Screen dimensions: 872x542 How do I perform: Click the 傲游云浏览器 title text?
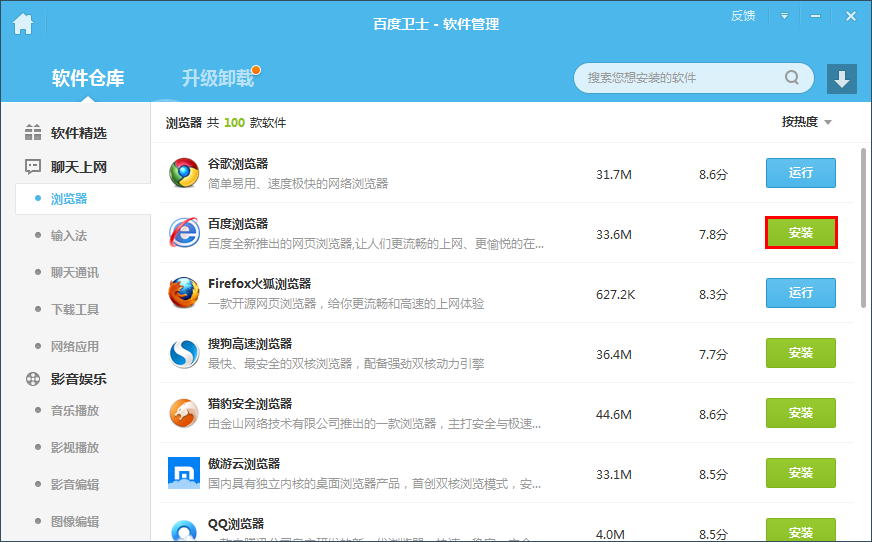(x=244, y=464)
